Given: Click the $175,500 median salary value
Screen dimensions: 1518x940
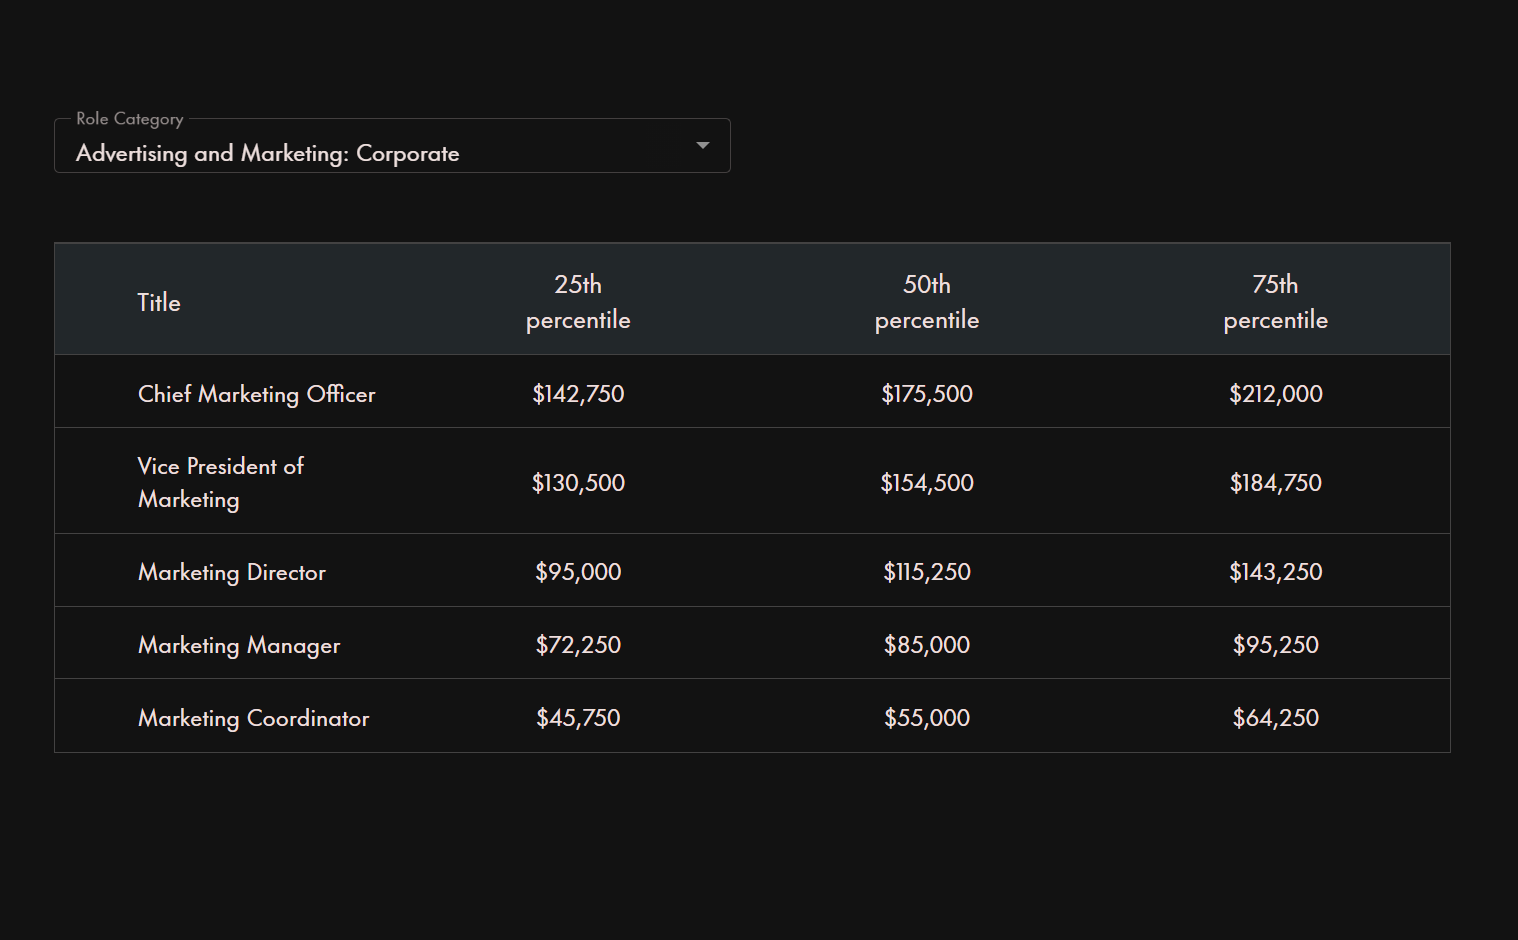Looking at the screenshot, I should point(926,394).
